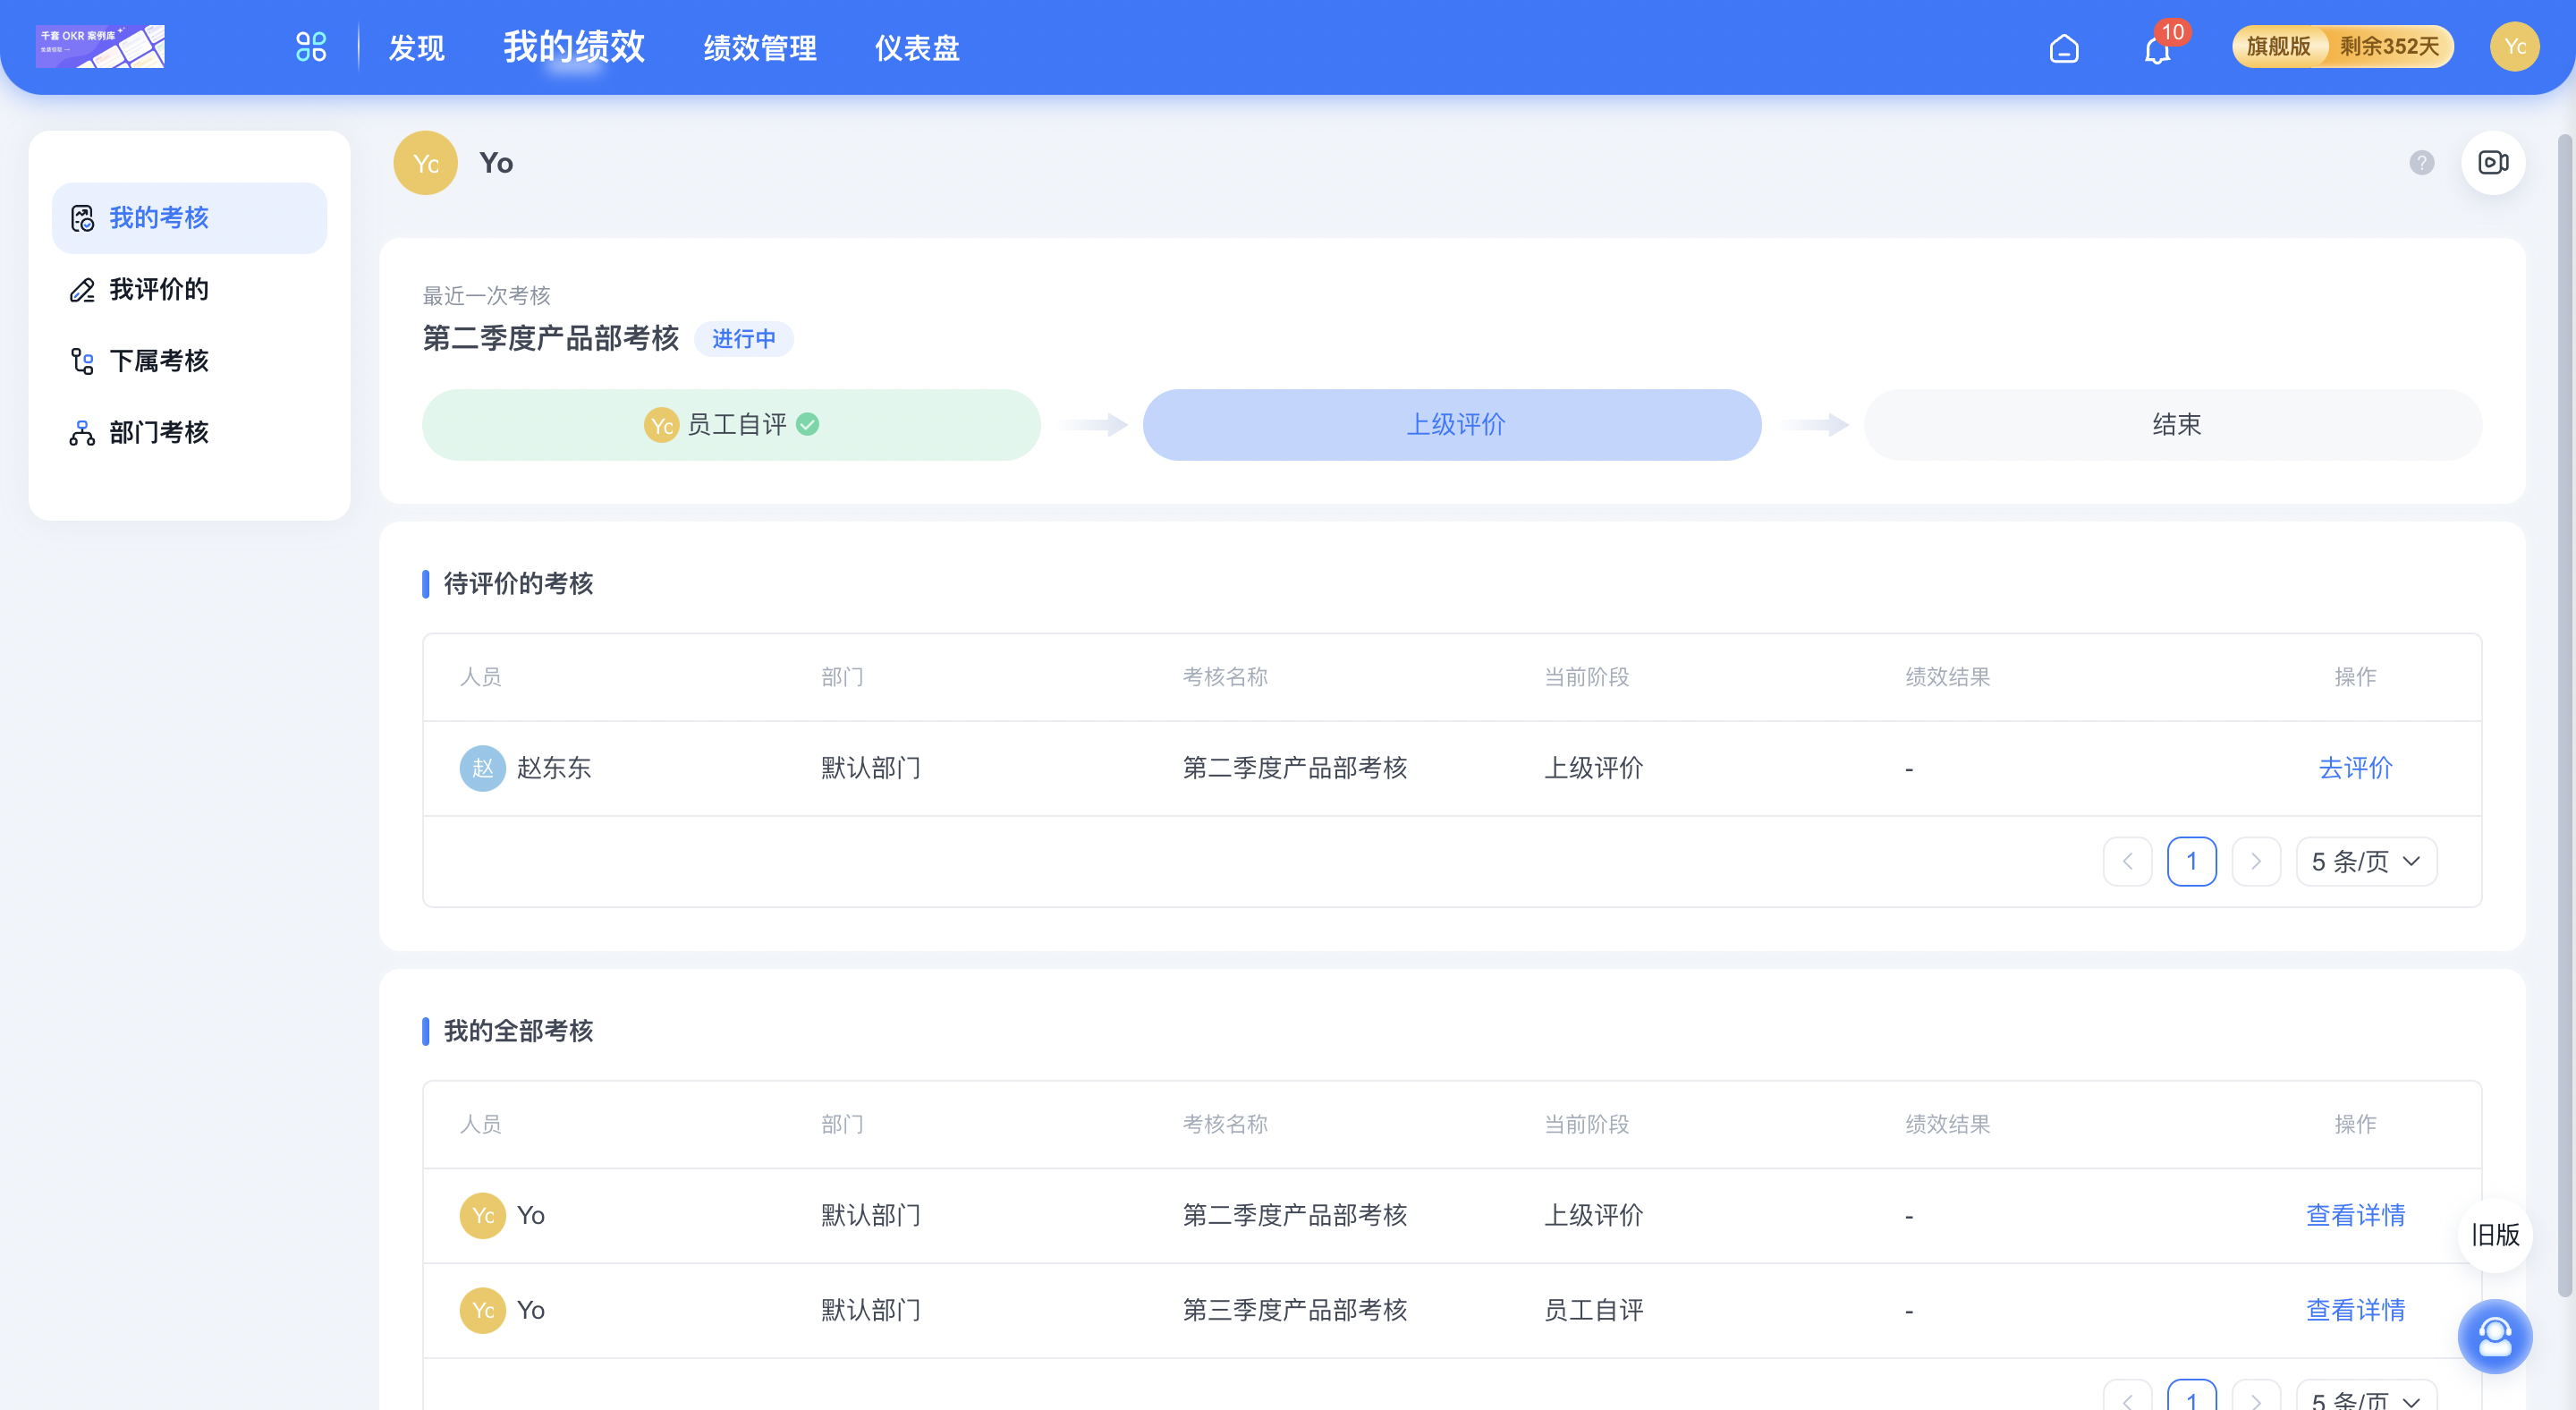
Task: Click 赵东东 name in table
Action: [554, 768]
